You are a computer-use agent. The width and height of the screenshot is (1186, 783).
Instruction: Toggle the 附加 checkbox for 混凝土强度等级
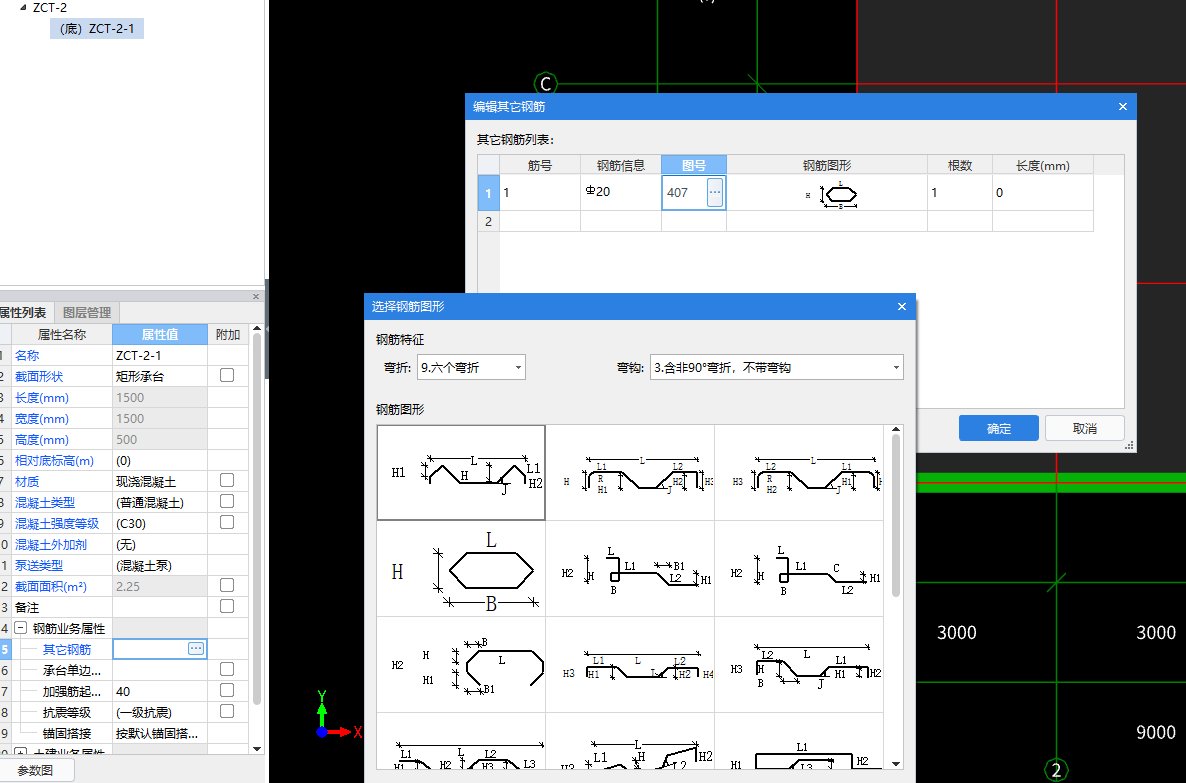tap(227, 523)
